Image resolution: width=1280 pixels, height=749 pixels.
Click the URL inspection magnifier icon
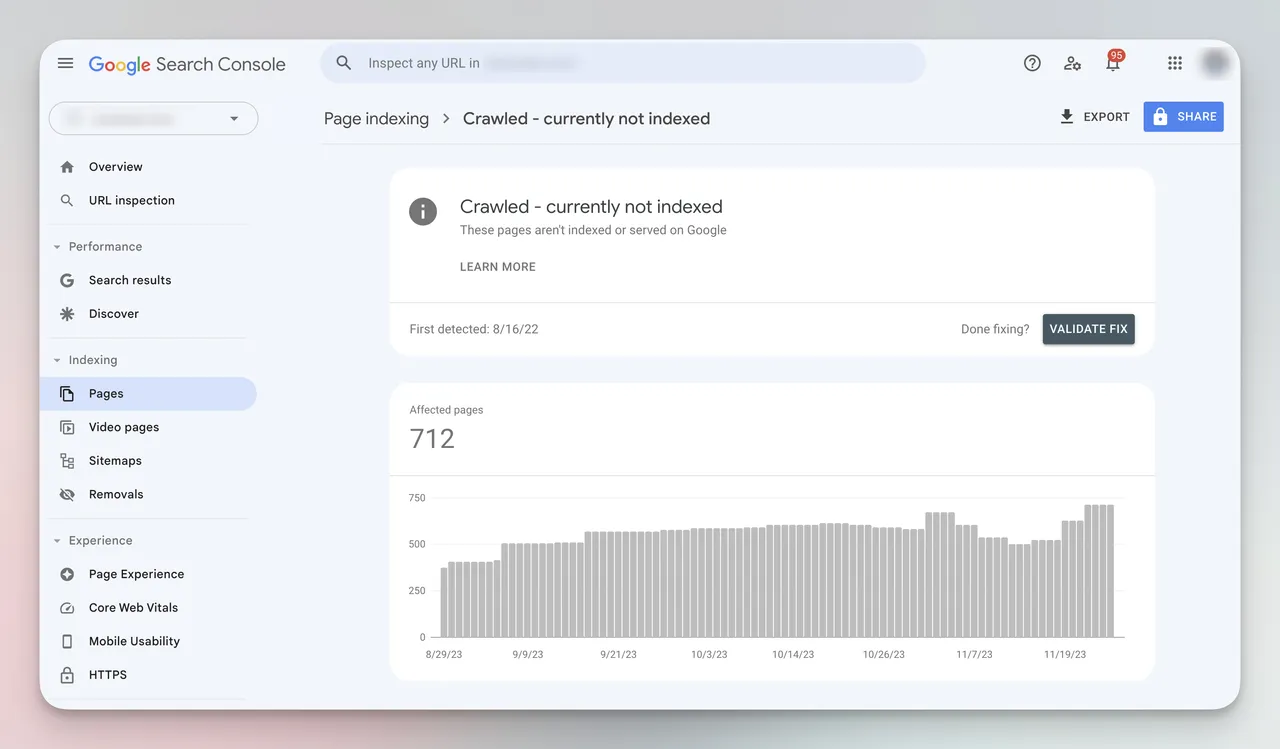point(67,200)
